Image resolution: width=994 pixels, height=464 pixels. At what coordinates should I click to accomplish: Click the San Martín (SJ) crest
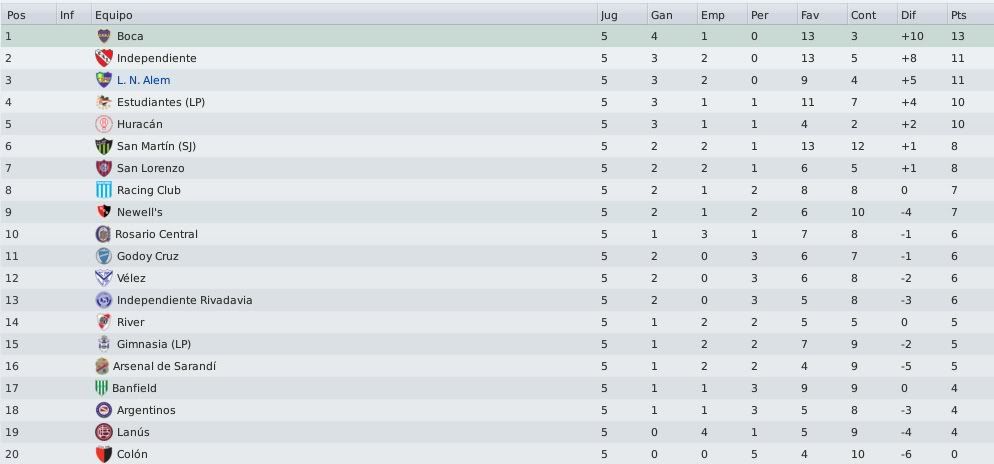pos(104,146)
